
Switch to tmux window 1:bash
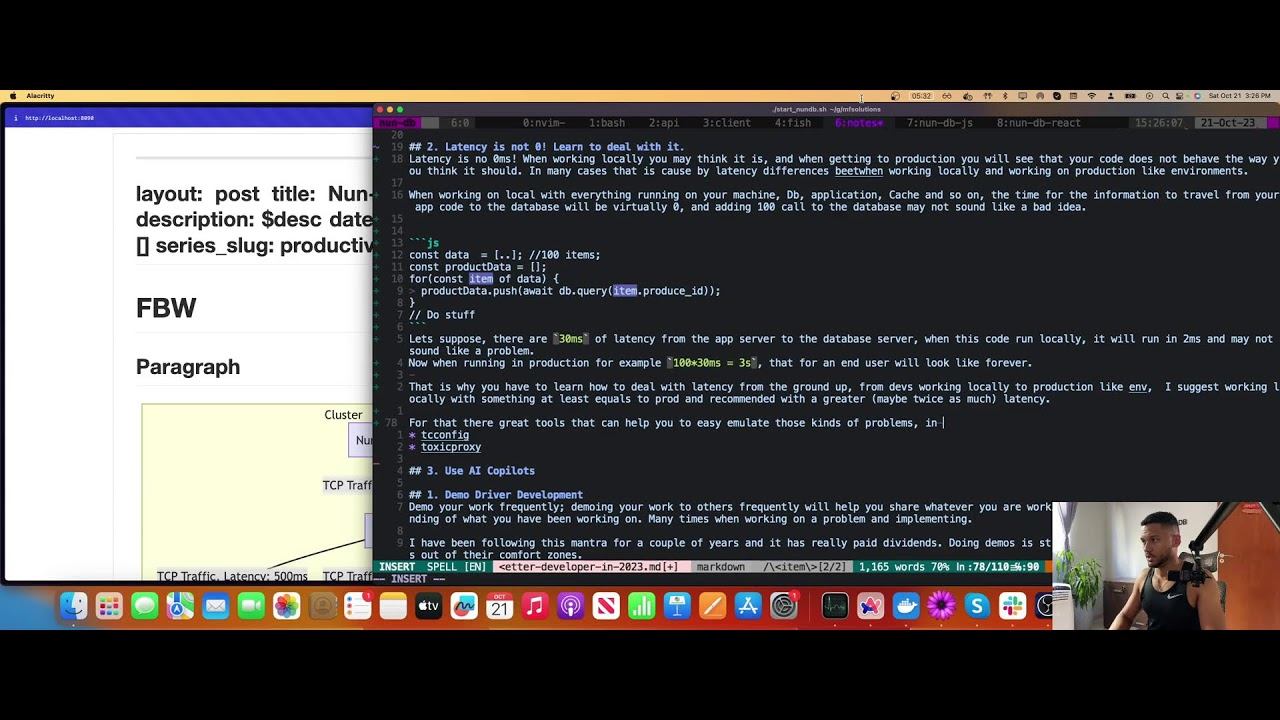click(606, 123)
